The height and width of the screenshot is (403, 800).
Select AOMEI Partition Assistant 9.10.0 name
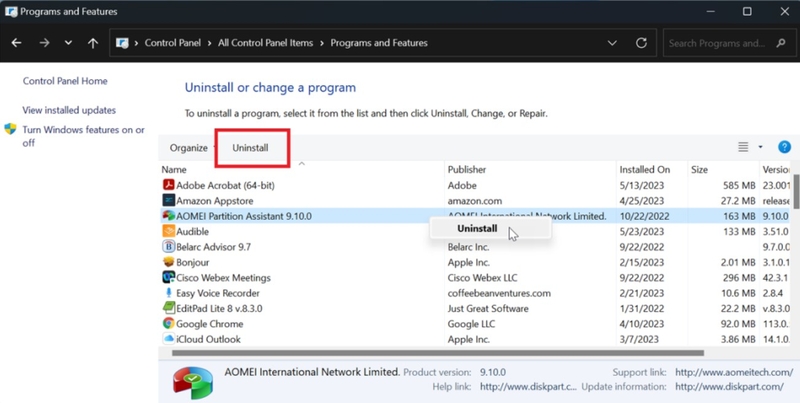244,216
